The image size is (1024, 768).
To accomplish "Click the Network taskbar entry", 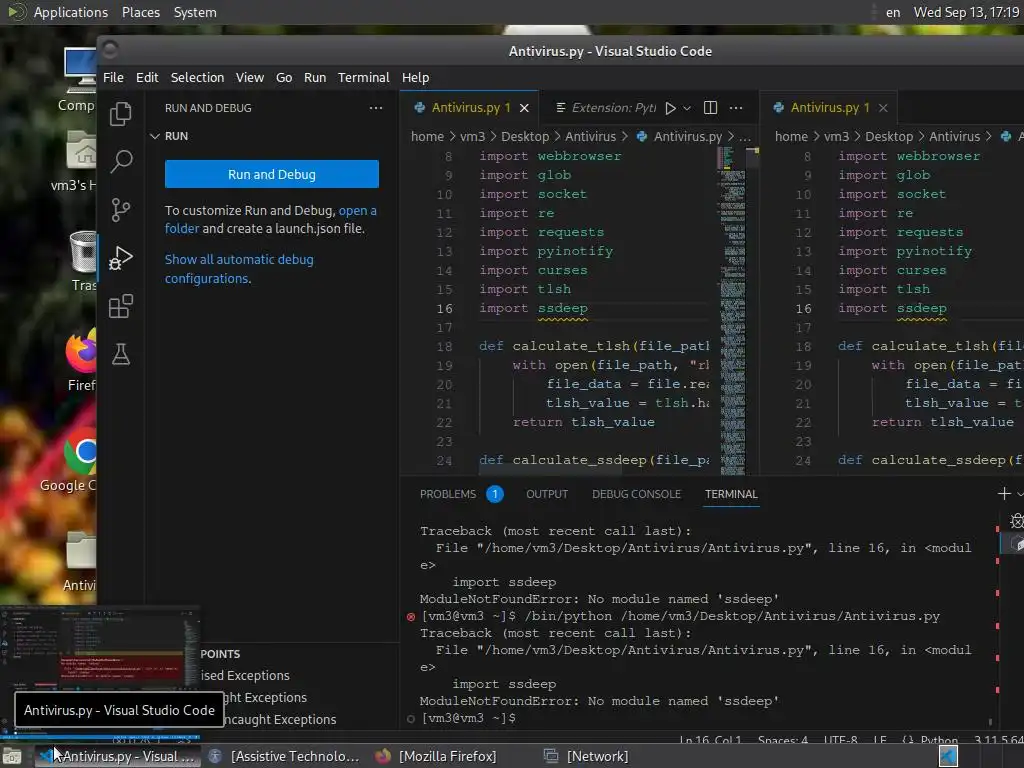I will 586,756.
